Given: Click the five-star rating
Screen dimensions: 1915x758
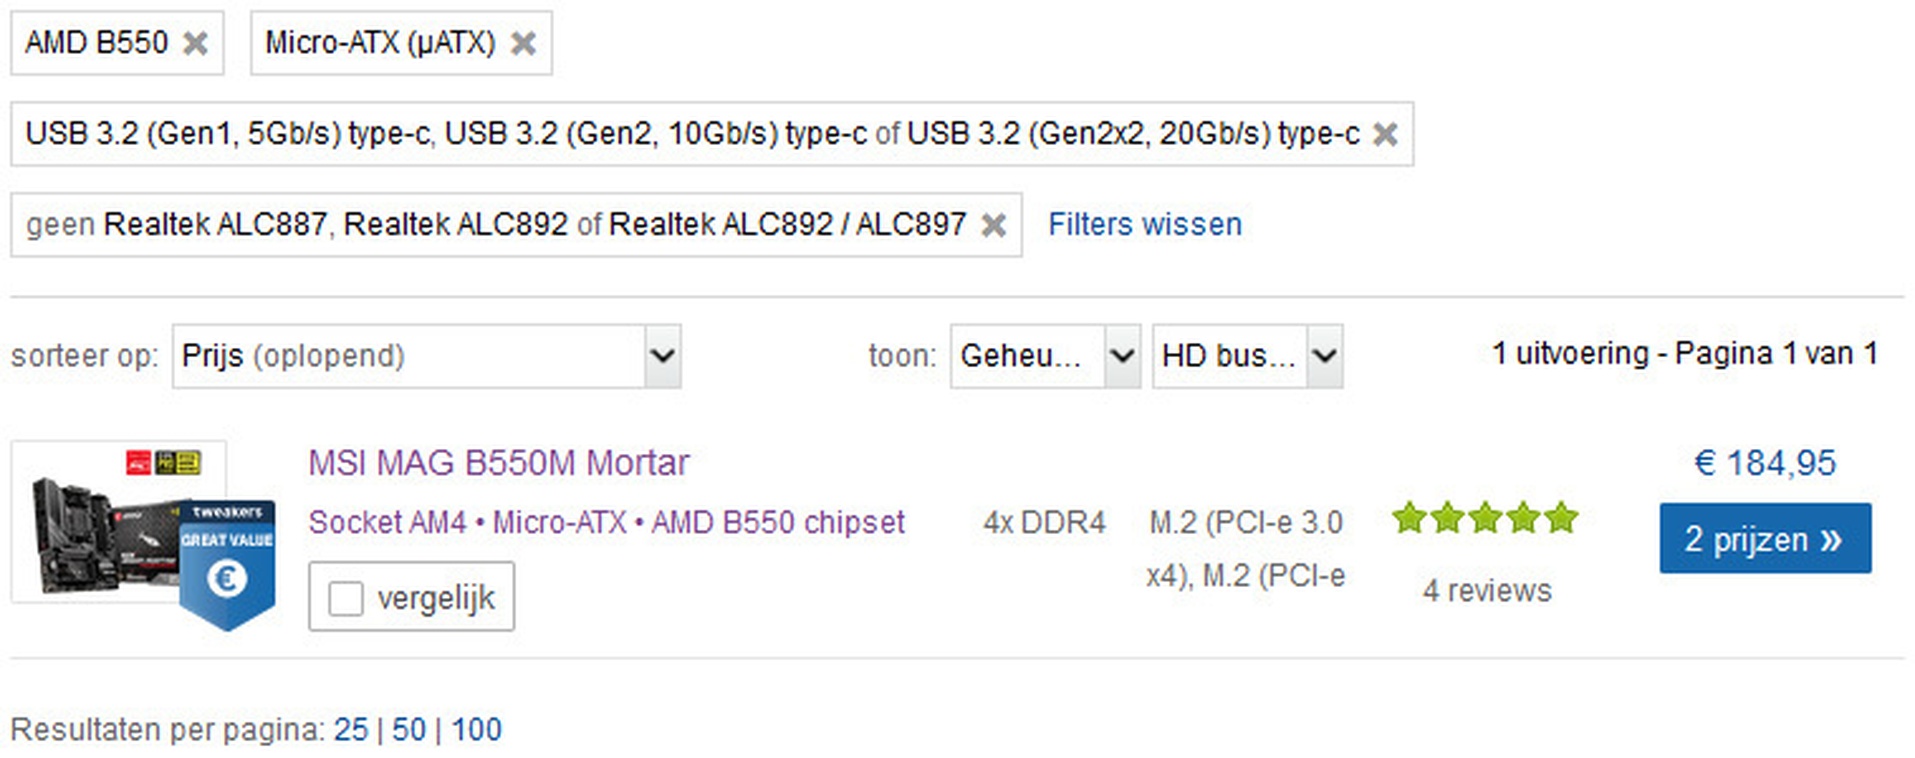Looking at the screenshot, I should pyautogui.click(x=1485, y=518).
